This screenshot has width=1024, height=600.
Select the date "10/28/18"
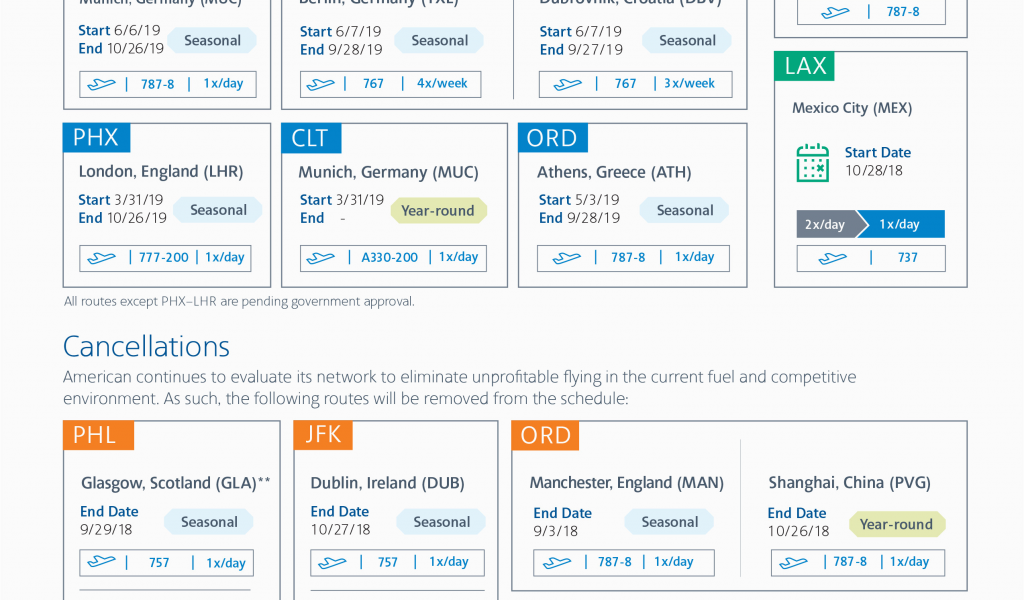click(x=874, y=171)
